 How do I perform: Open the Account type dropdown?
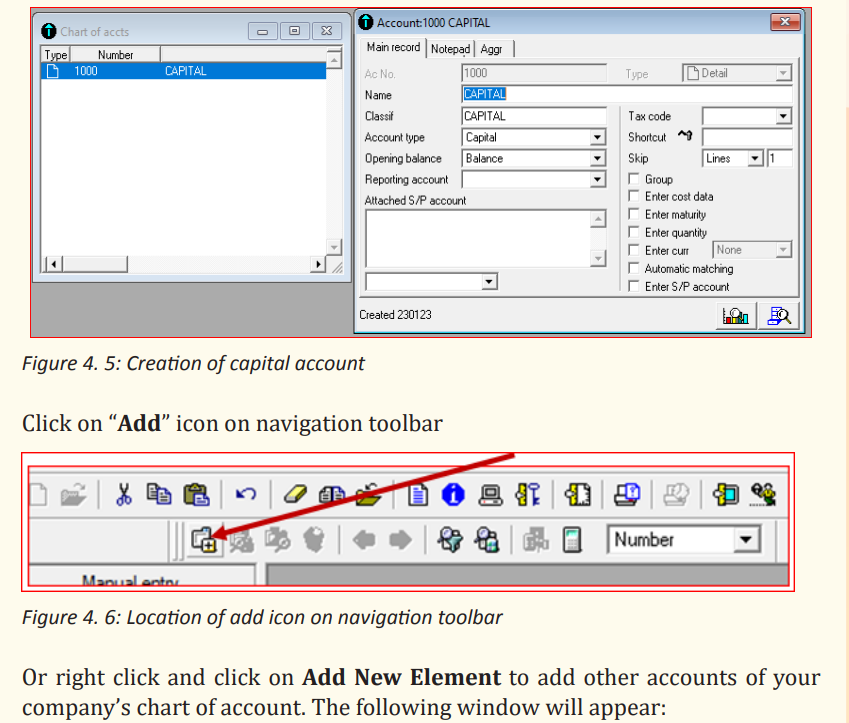597,137
